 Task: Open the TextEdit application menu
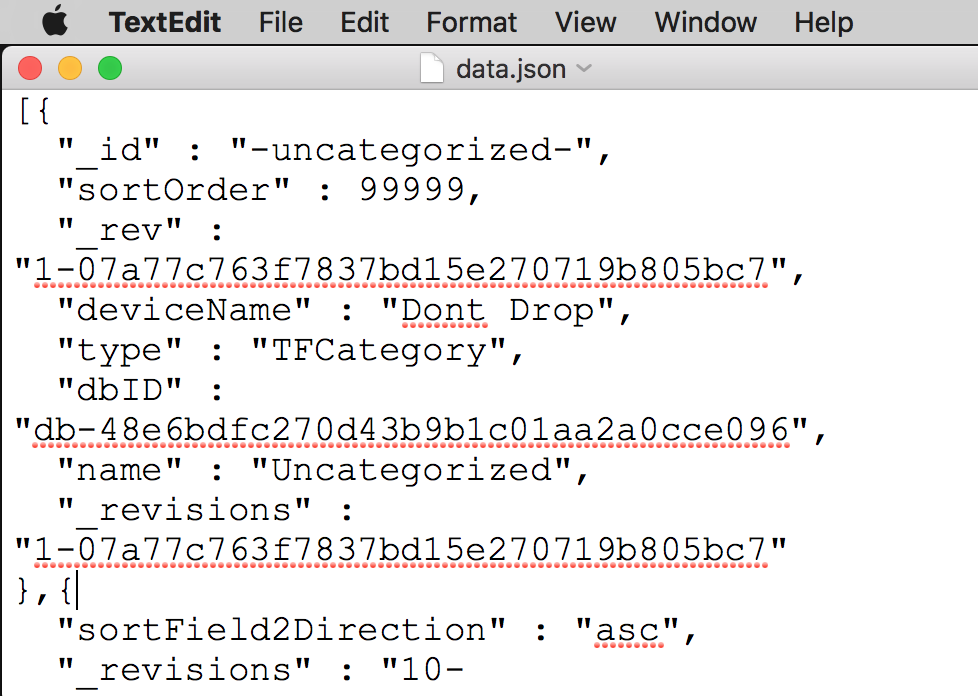tap(165, 22)
